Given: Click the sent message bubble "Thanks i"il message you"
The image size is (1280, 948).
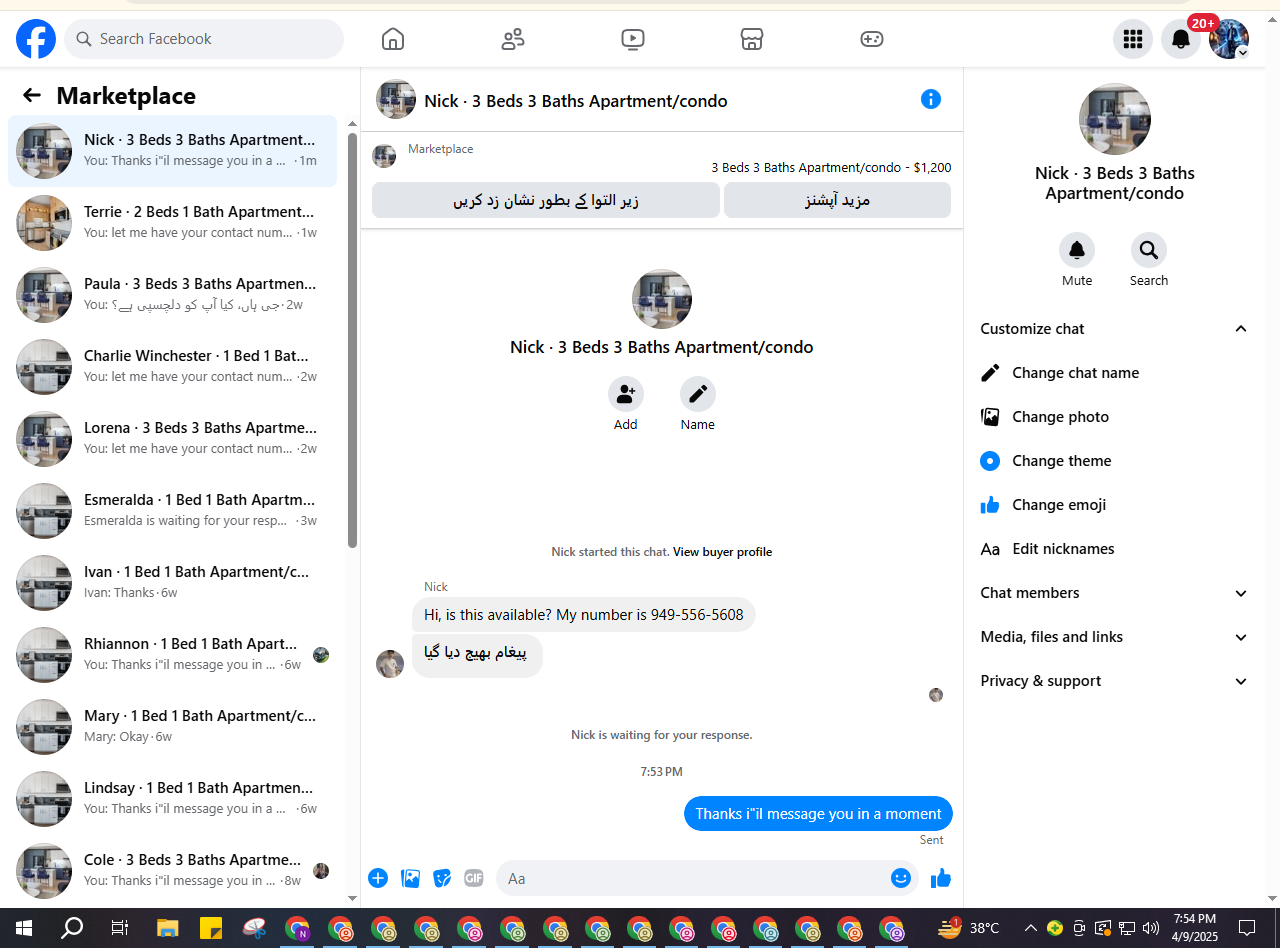Looking at the screenshot, I should click(x=818, y=814).
